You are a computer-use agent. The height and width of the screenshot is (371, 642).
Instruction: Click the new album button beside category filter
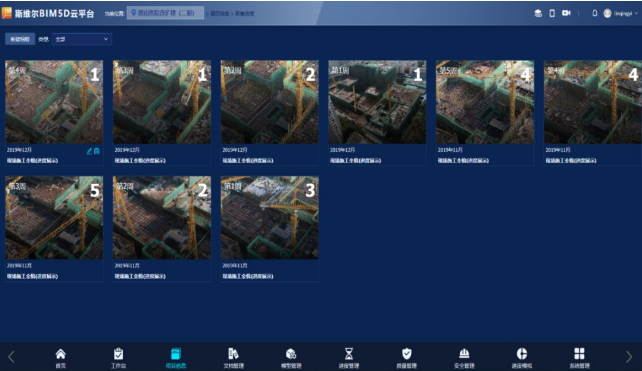(x=20, y=39)
